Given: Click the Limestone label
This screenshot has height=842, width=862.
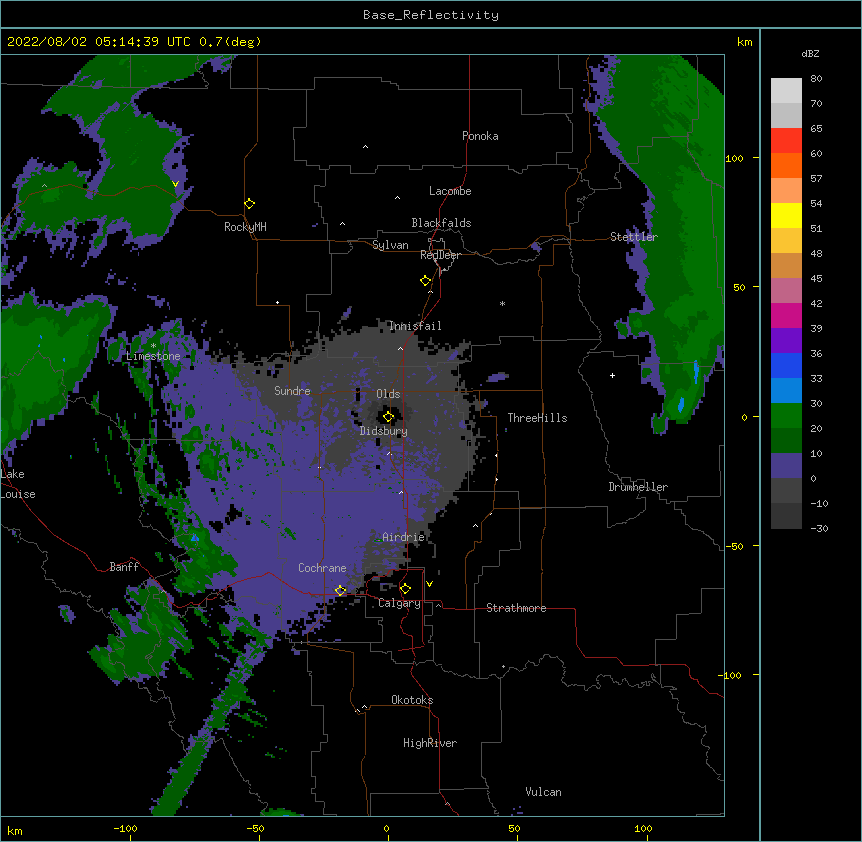Looking at the screenshot, I should [153, 356].
